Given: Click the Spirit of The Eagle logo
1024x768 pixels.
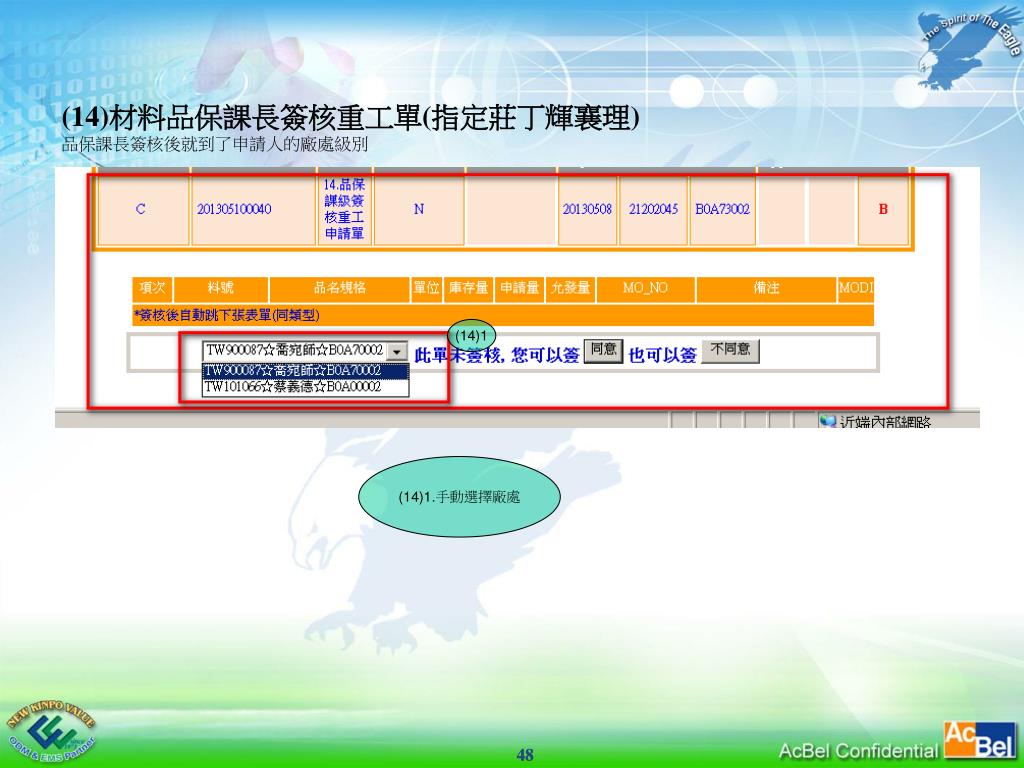Looking at the screenshot, I should [x=969, y=49].
